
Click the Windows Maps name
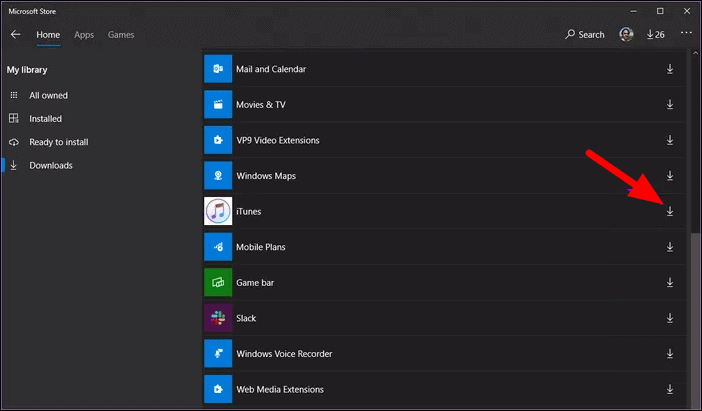coord(266,176)
